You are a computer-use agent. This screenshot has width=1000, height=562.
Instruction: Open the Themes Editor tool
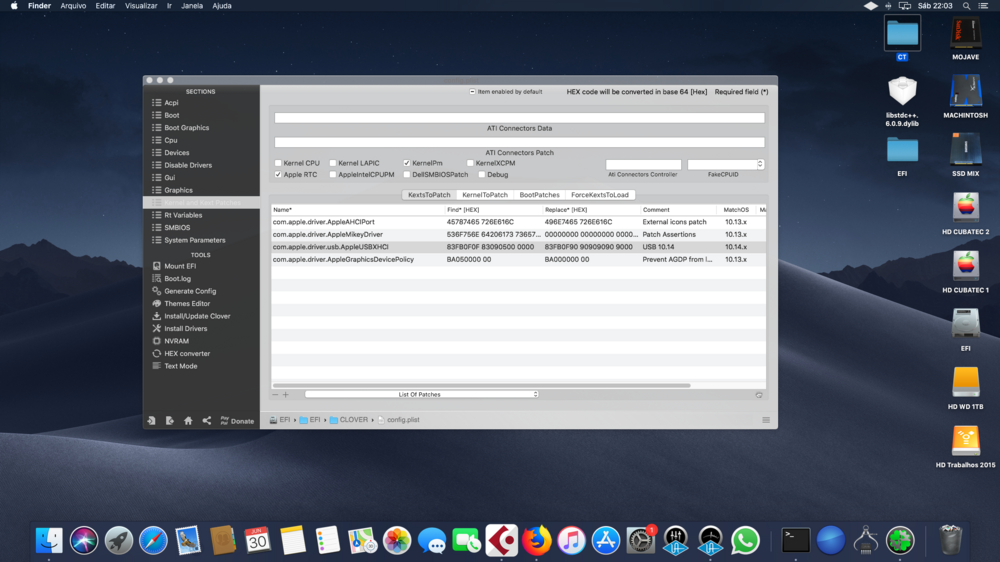pyautogui.click(x=187, y=304)
